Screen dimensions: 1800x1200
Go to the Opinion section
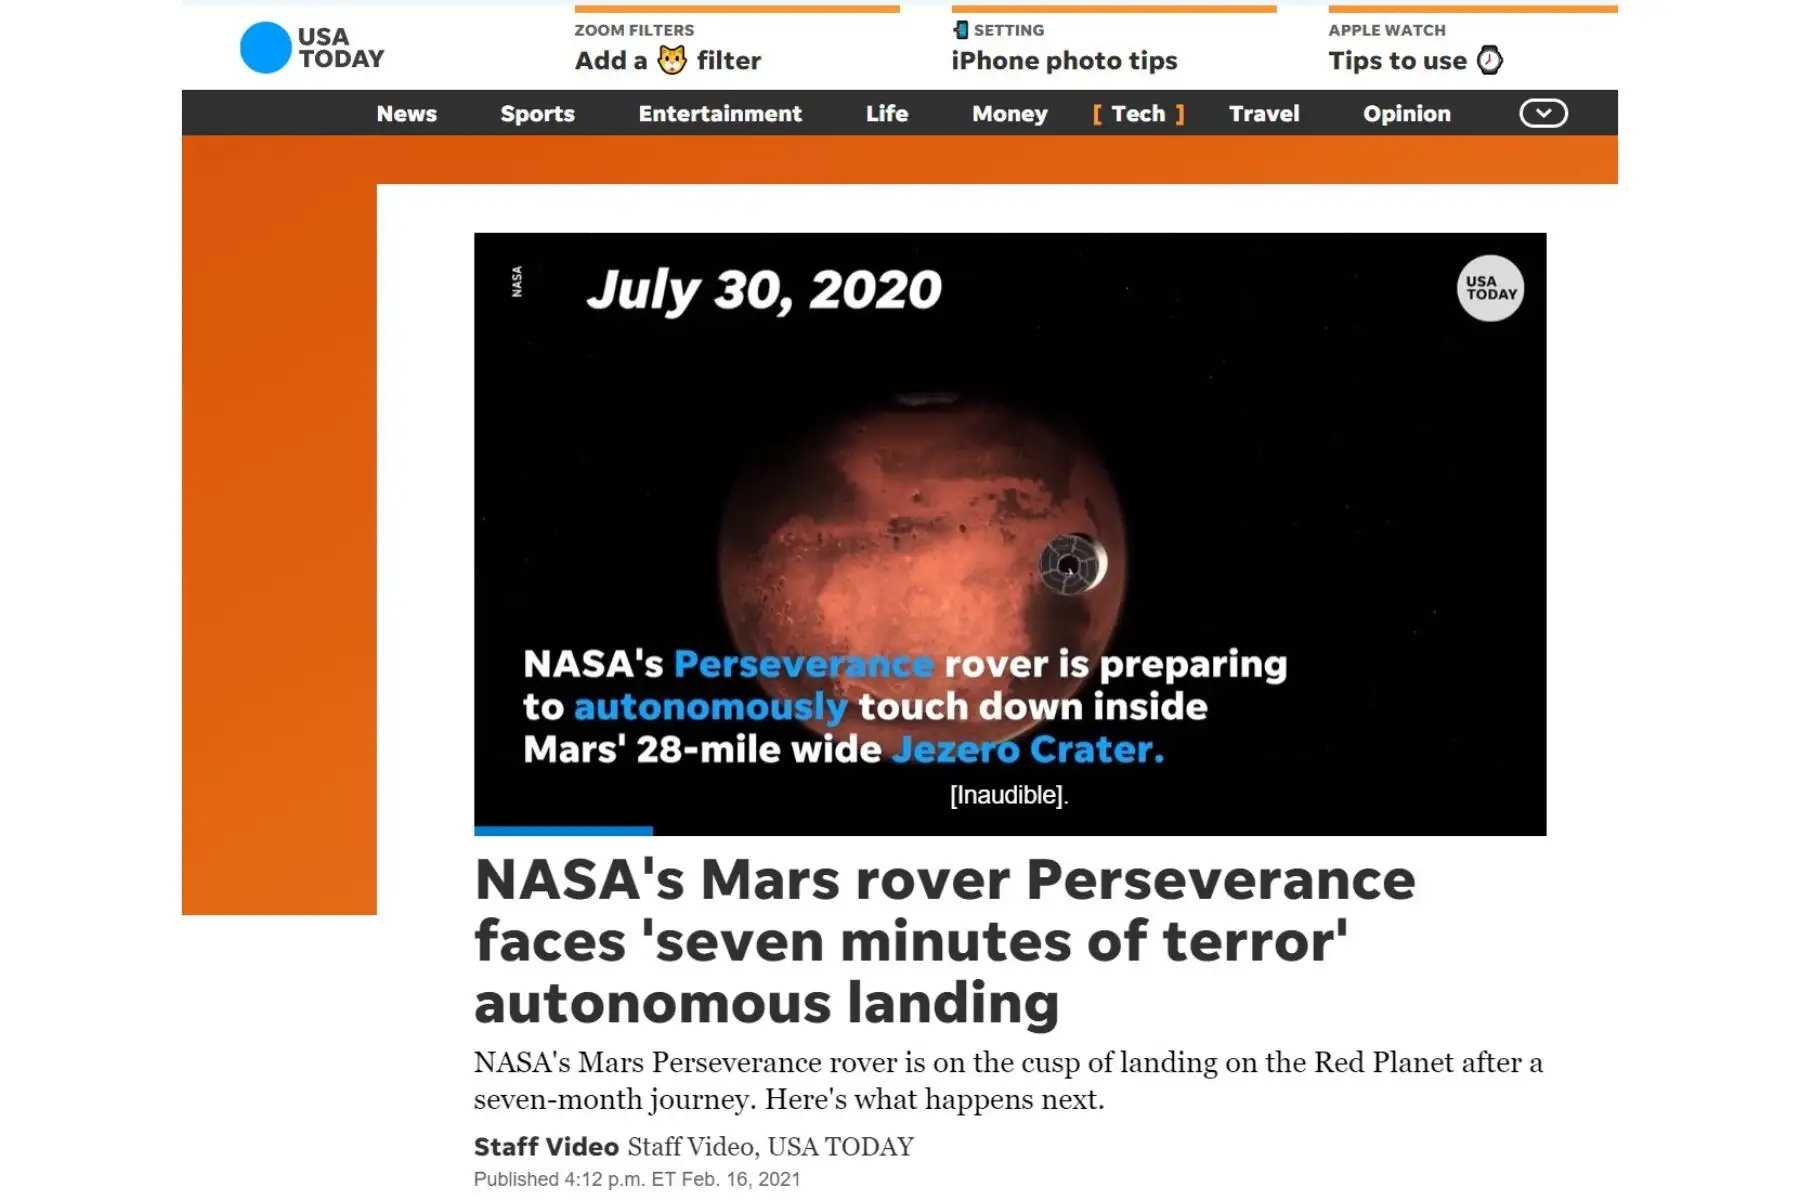pos(1406,113)
